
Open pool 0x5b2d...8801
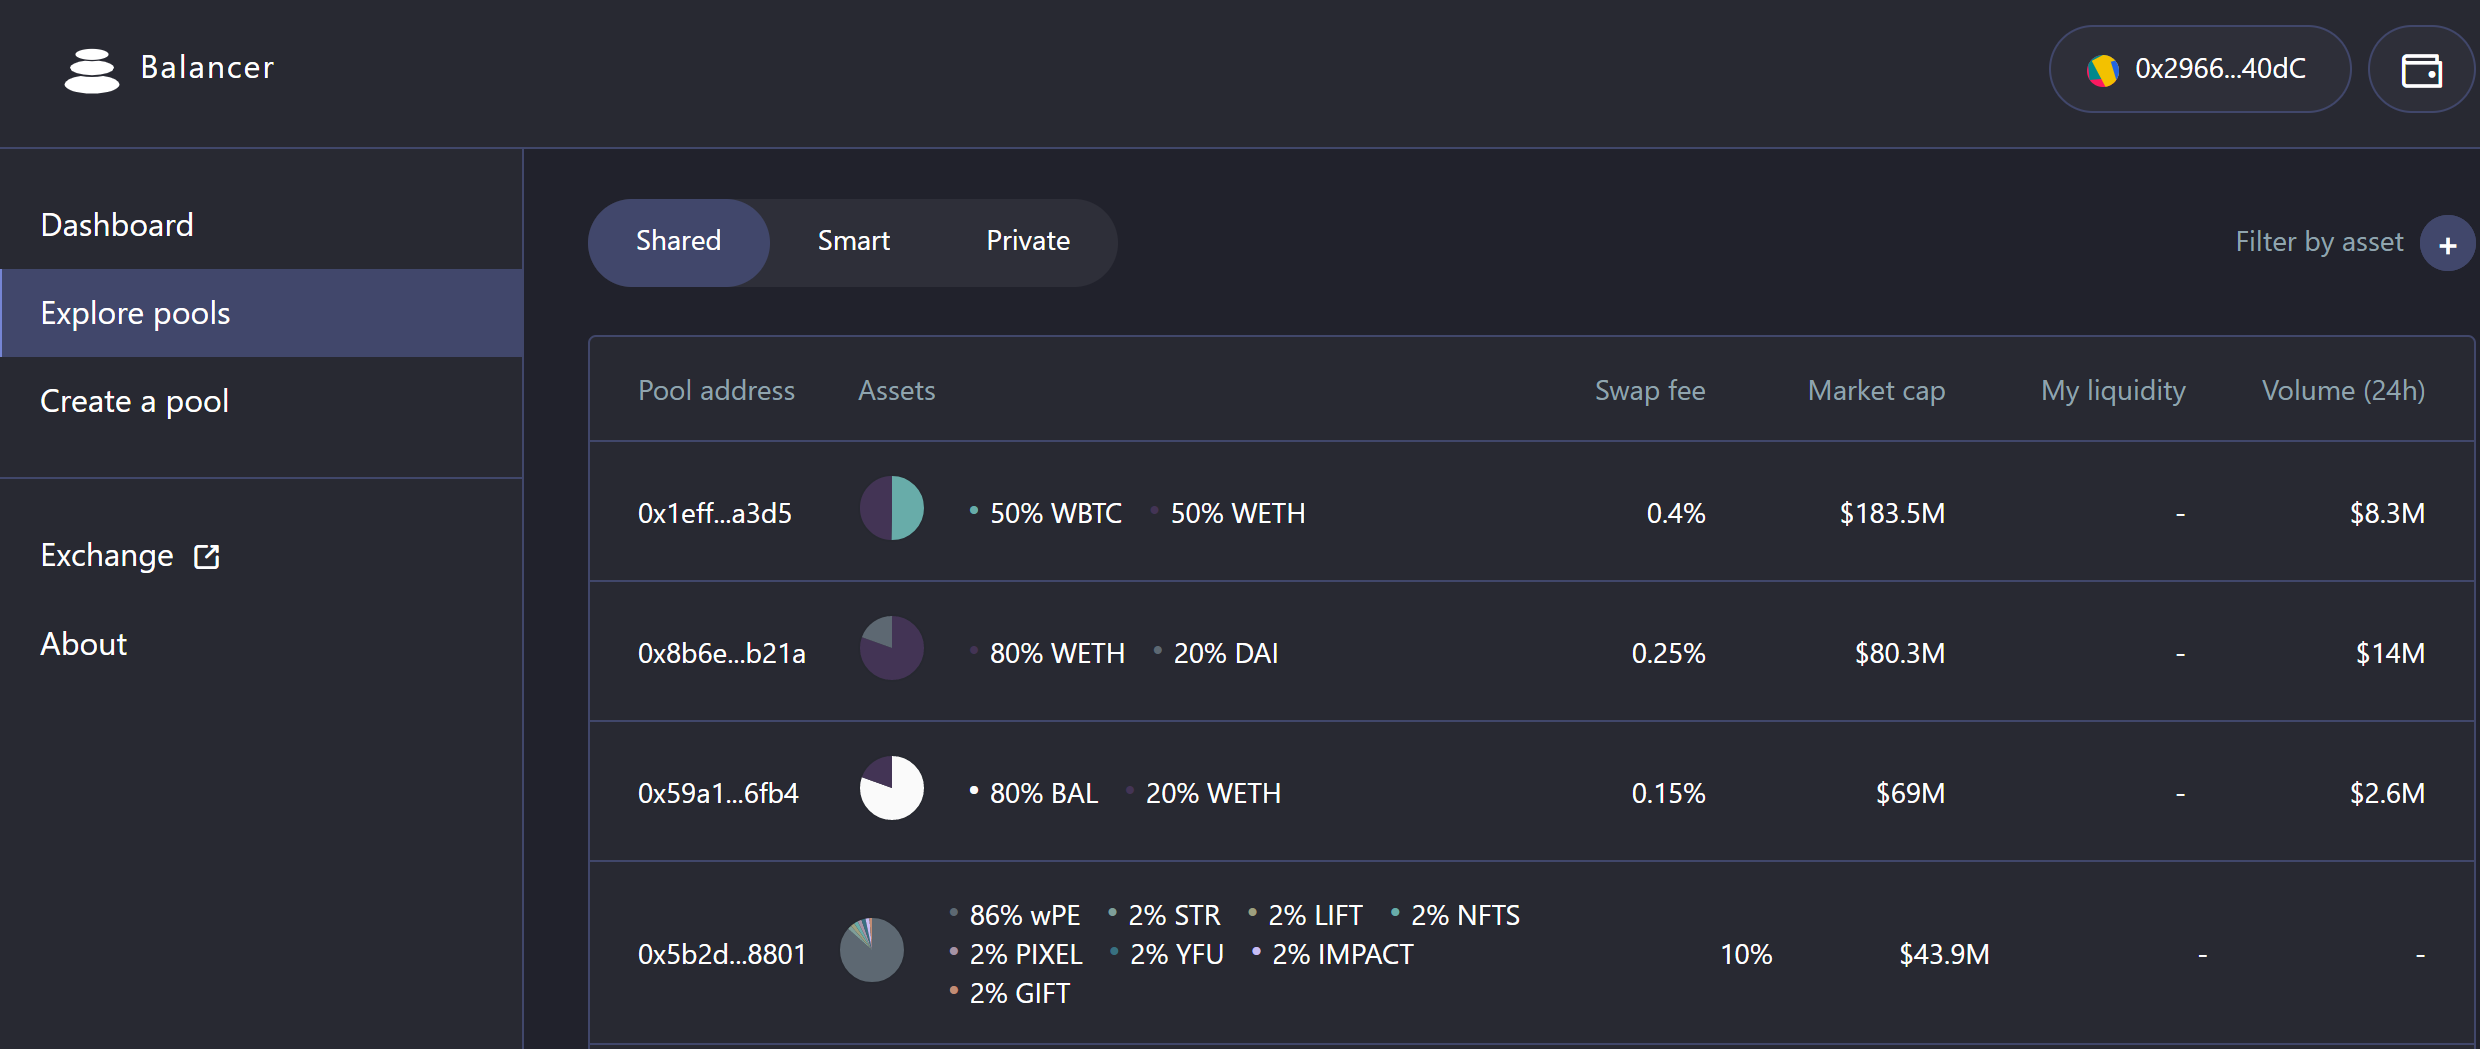[722, 954]
